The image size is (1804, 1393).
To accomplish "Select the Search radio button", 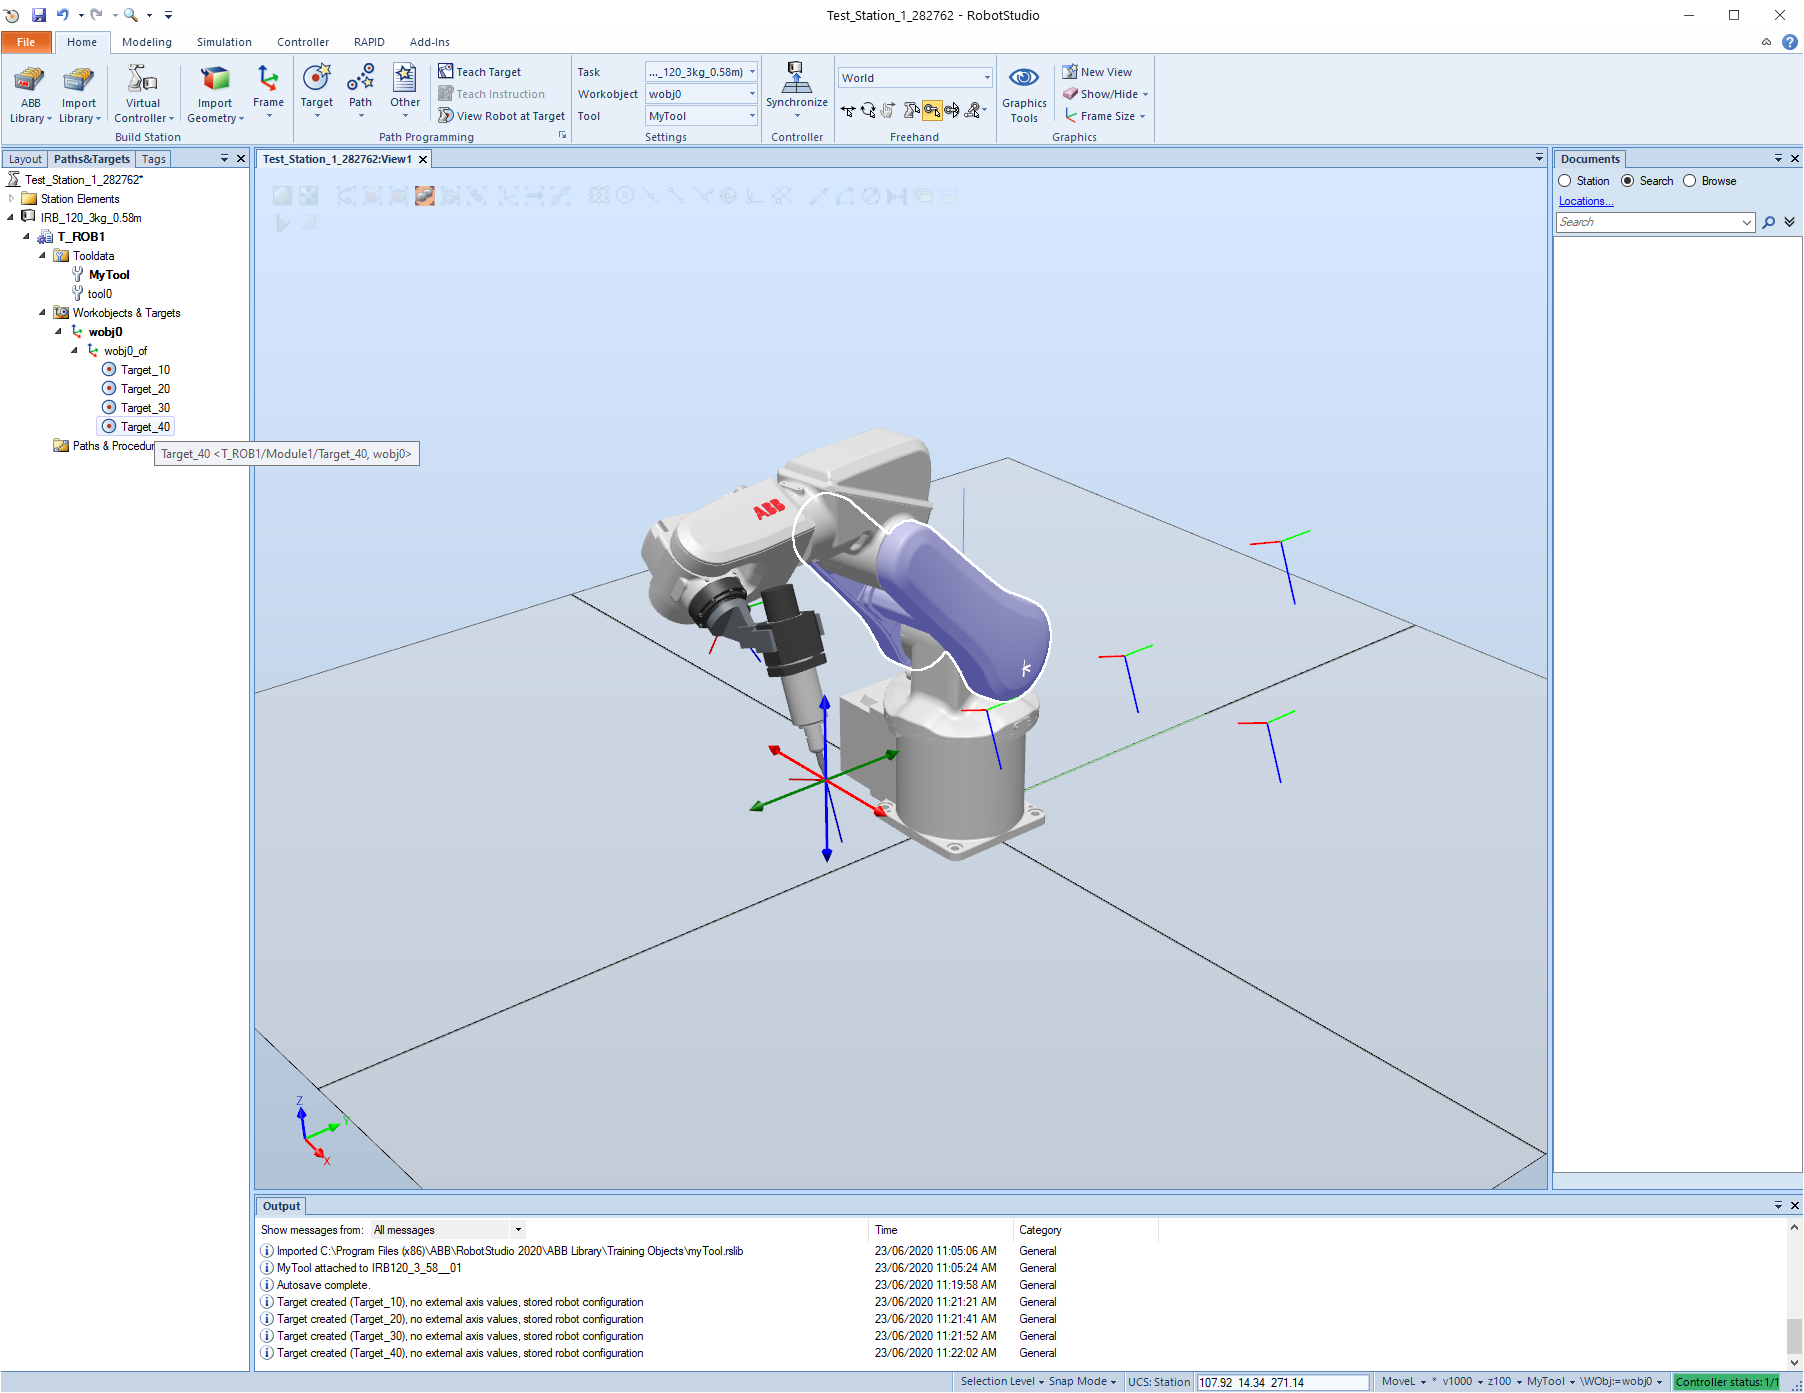I will tap(1628, 181).
